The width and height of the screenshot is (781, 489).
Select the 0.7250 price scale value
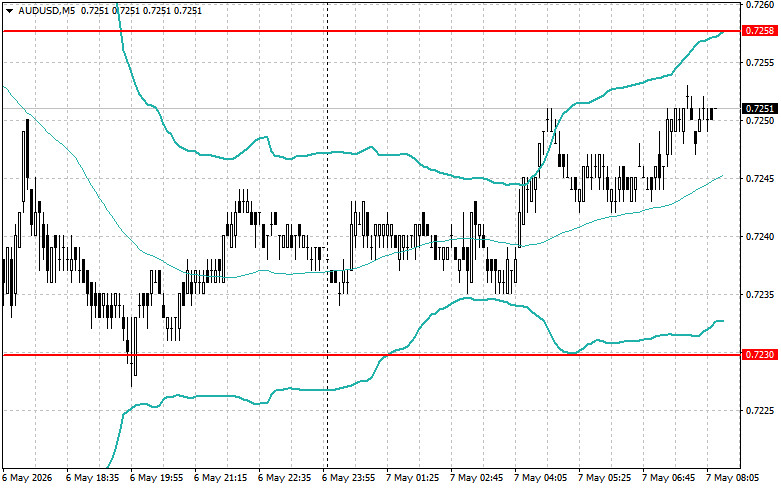(760, 121)
